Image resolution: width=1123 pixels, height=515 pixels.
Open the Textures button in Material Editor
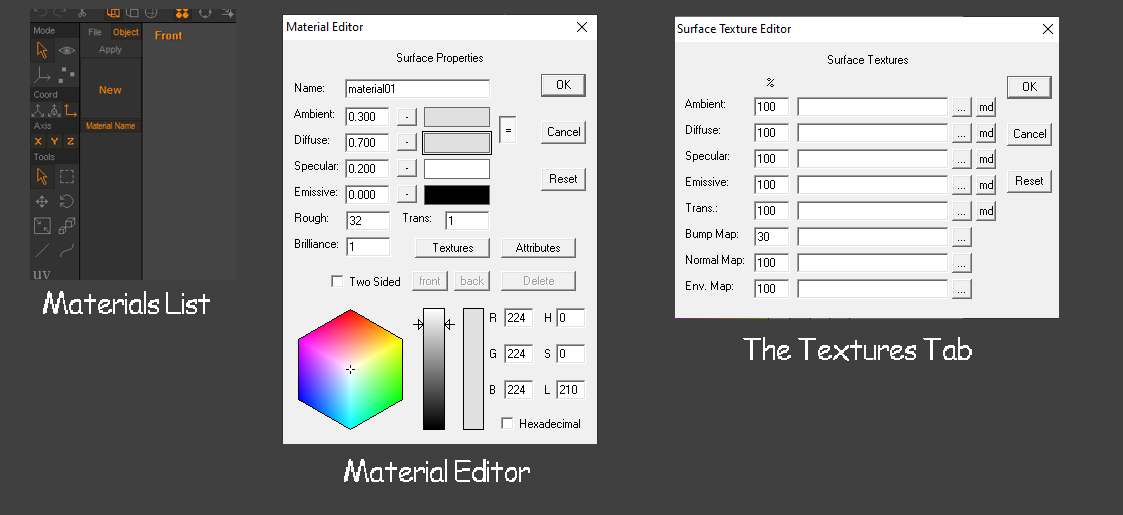453,248
